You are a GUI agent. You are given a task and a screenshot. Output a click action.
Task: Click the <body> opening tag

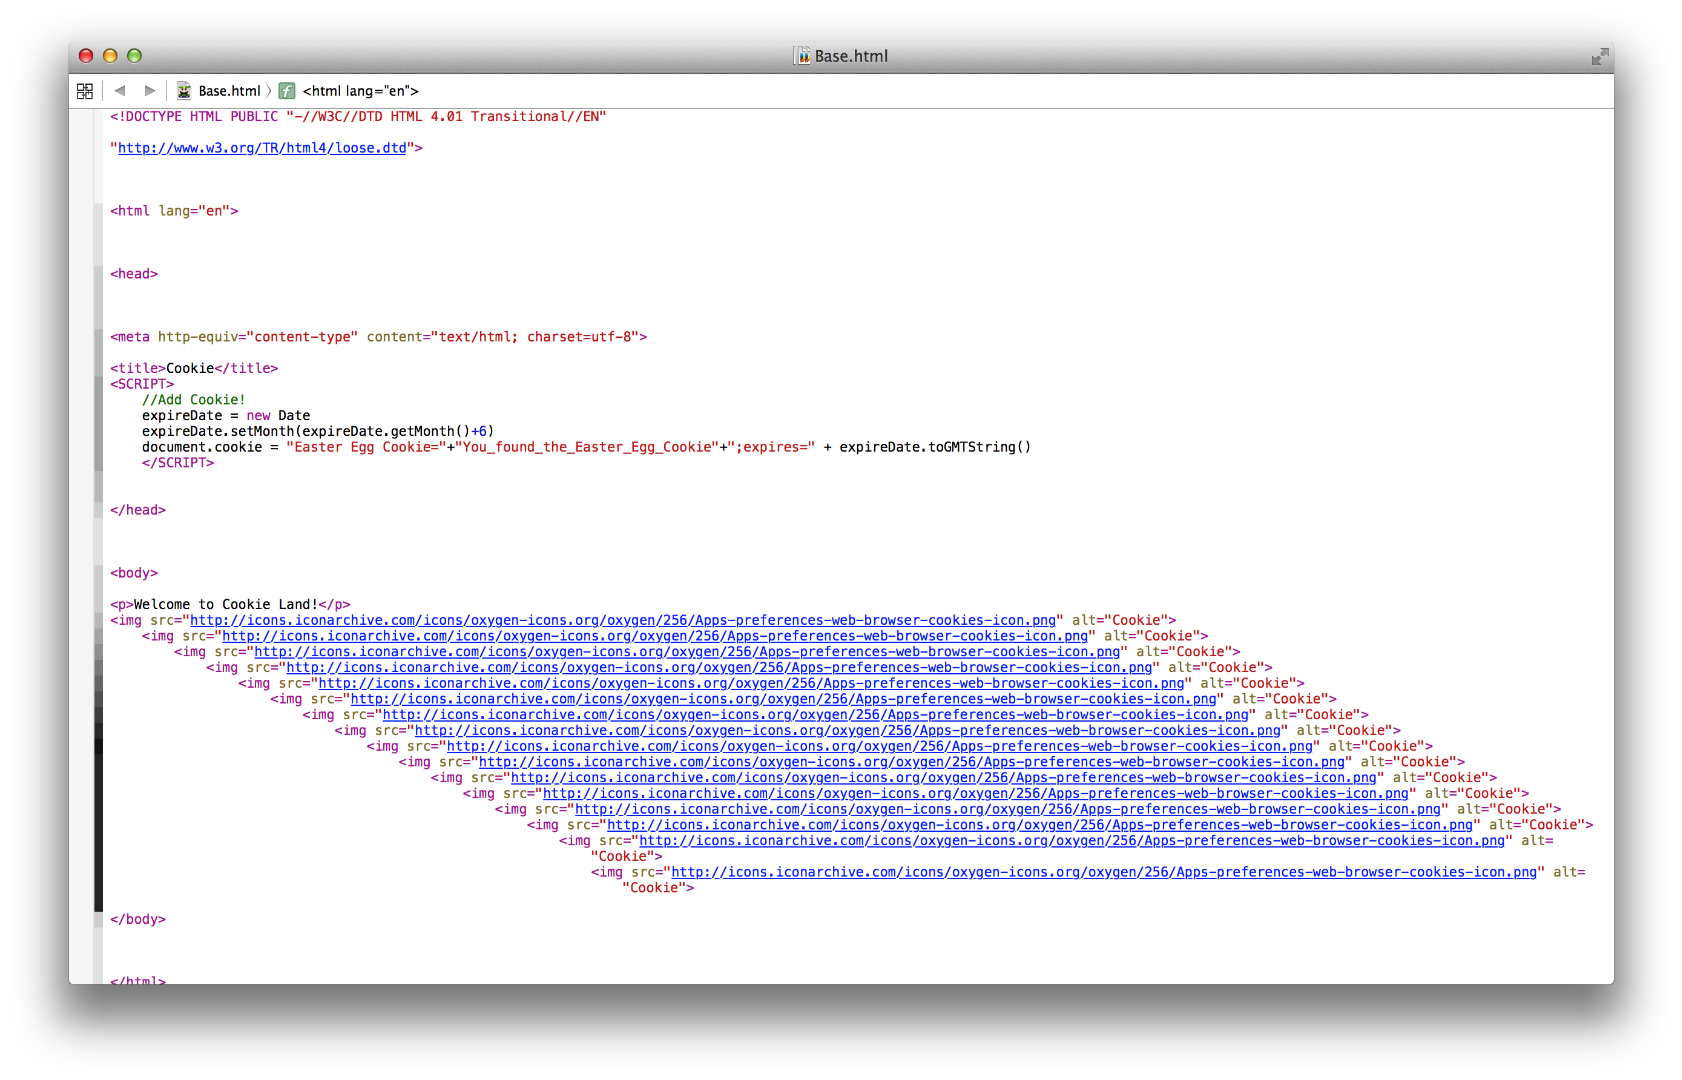134,573
